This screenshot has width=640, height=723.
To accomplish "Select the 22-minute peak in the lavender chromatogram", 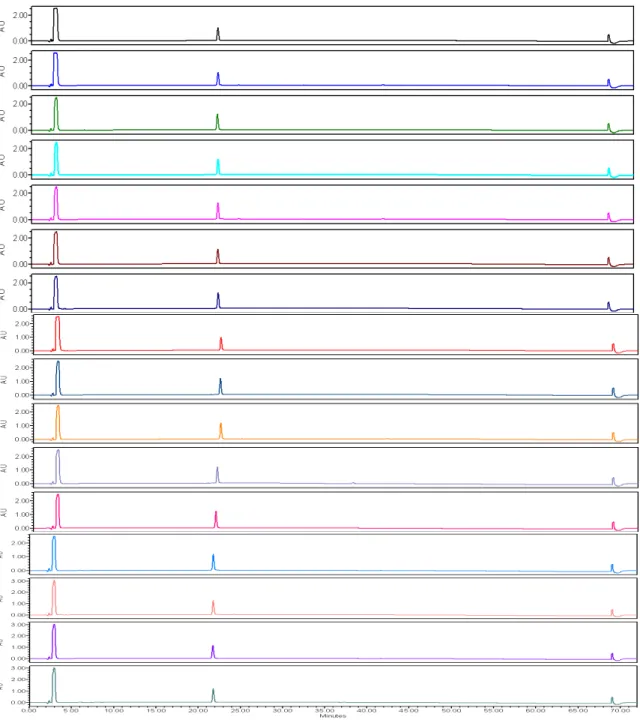I will click(217, 475).
